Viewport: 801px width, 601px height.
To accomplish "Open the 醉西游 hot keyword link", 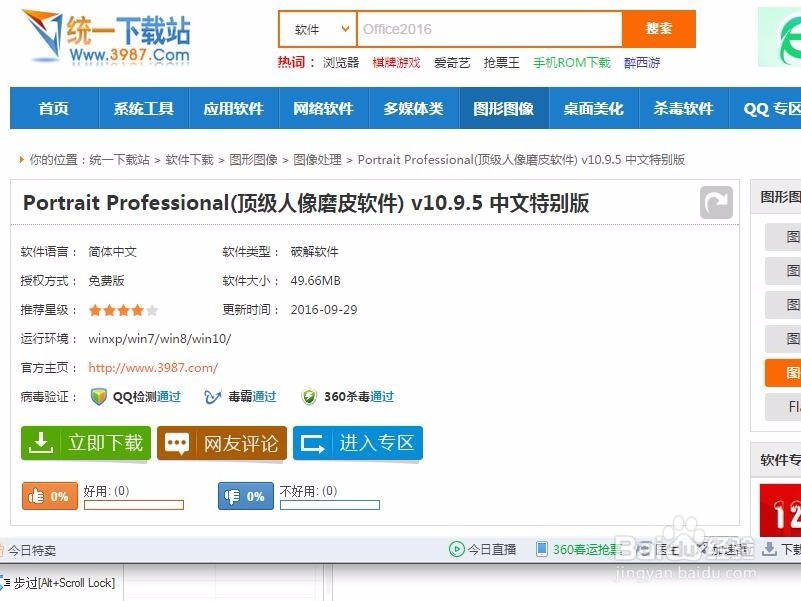I will pos(642,63).
